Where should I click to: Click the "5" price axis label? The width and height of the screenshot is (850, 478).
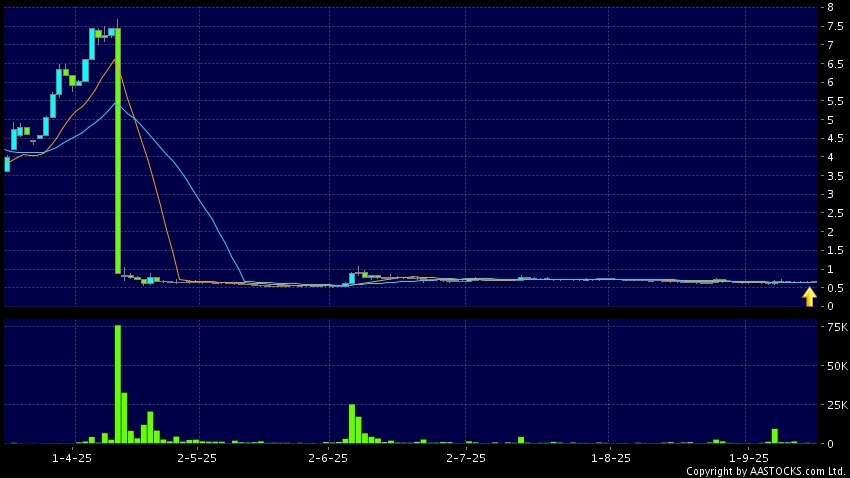(830, 120)
